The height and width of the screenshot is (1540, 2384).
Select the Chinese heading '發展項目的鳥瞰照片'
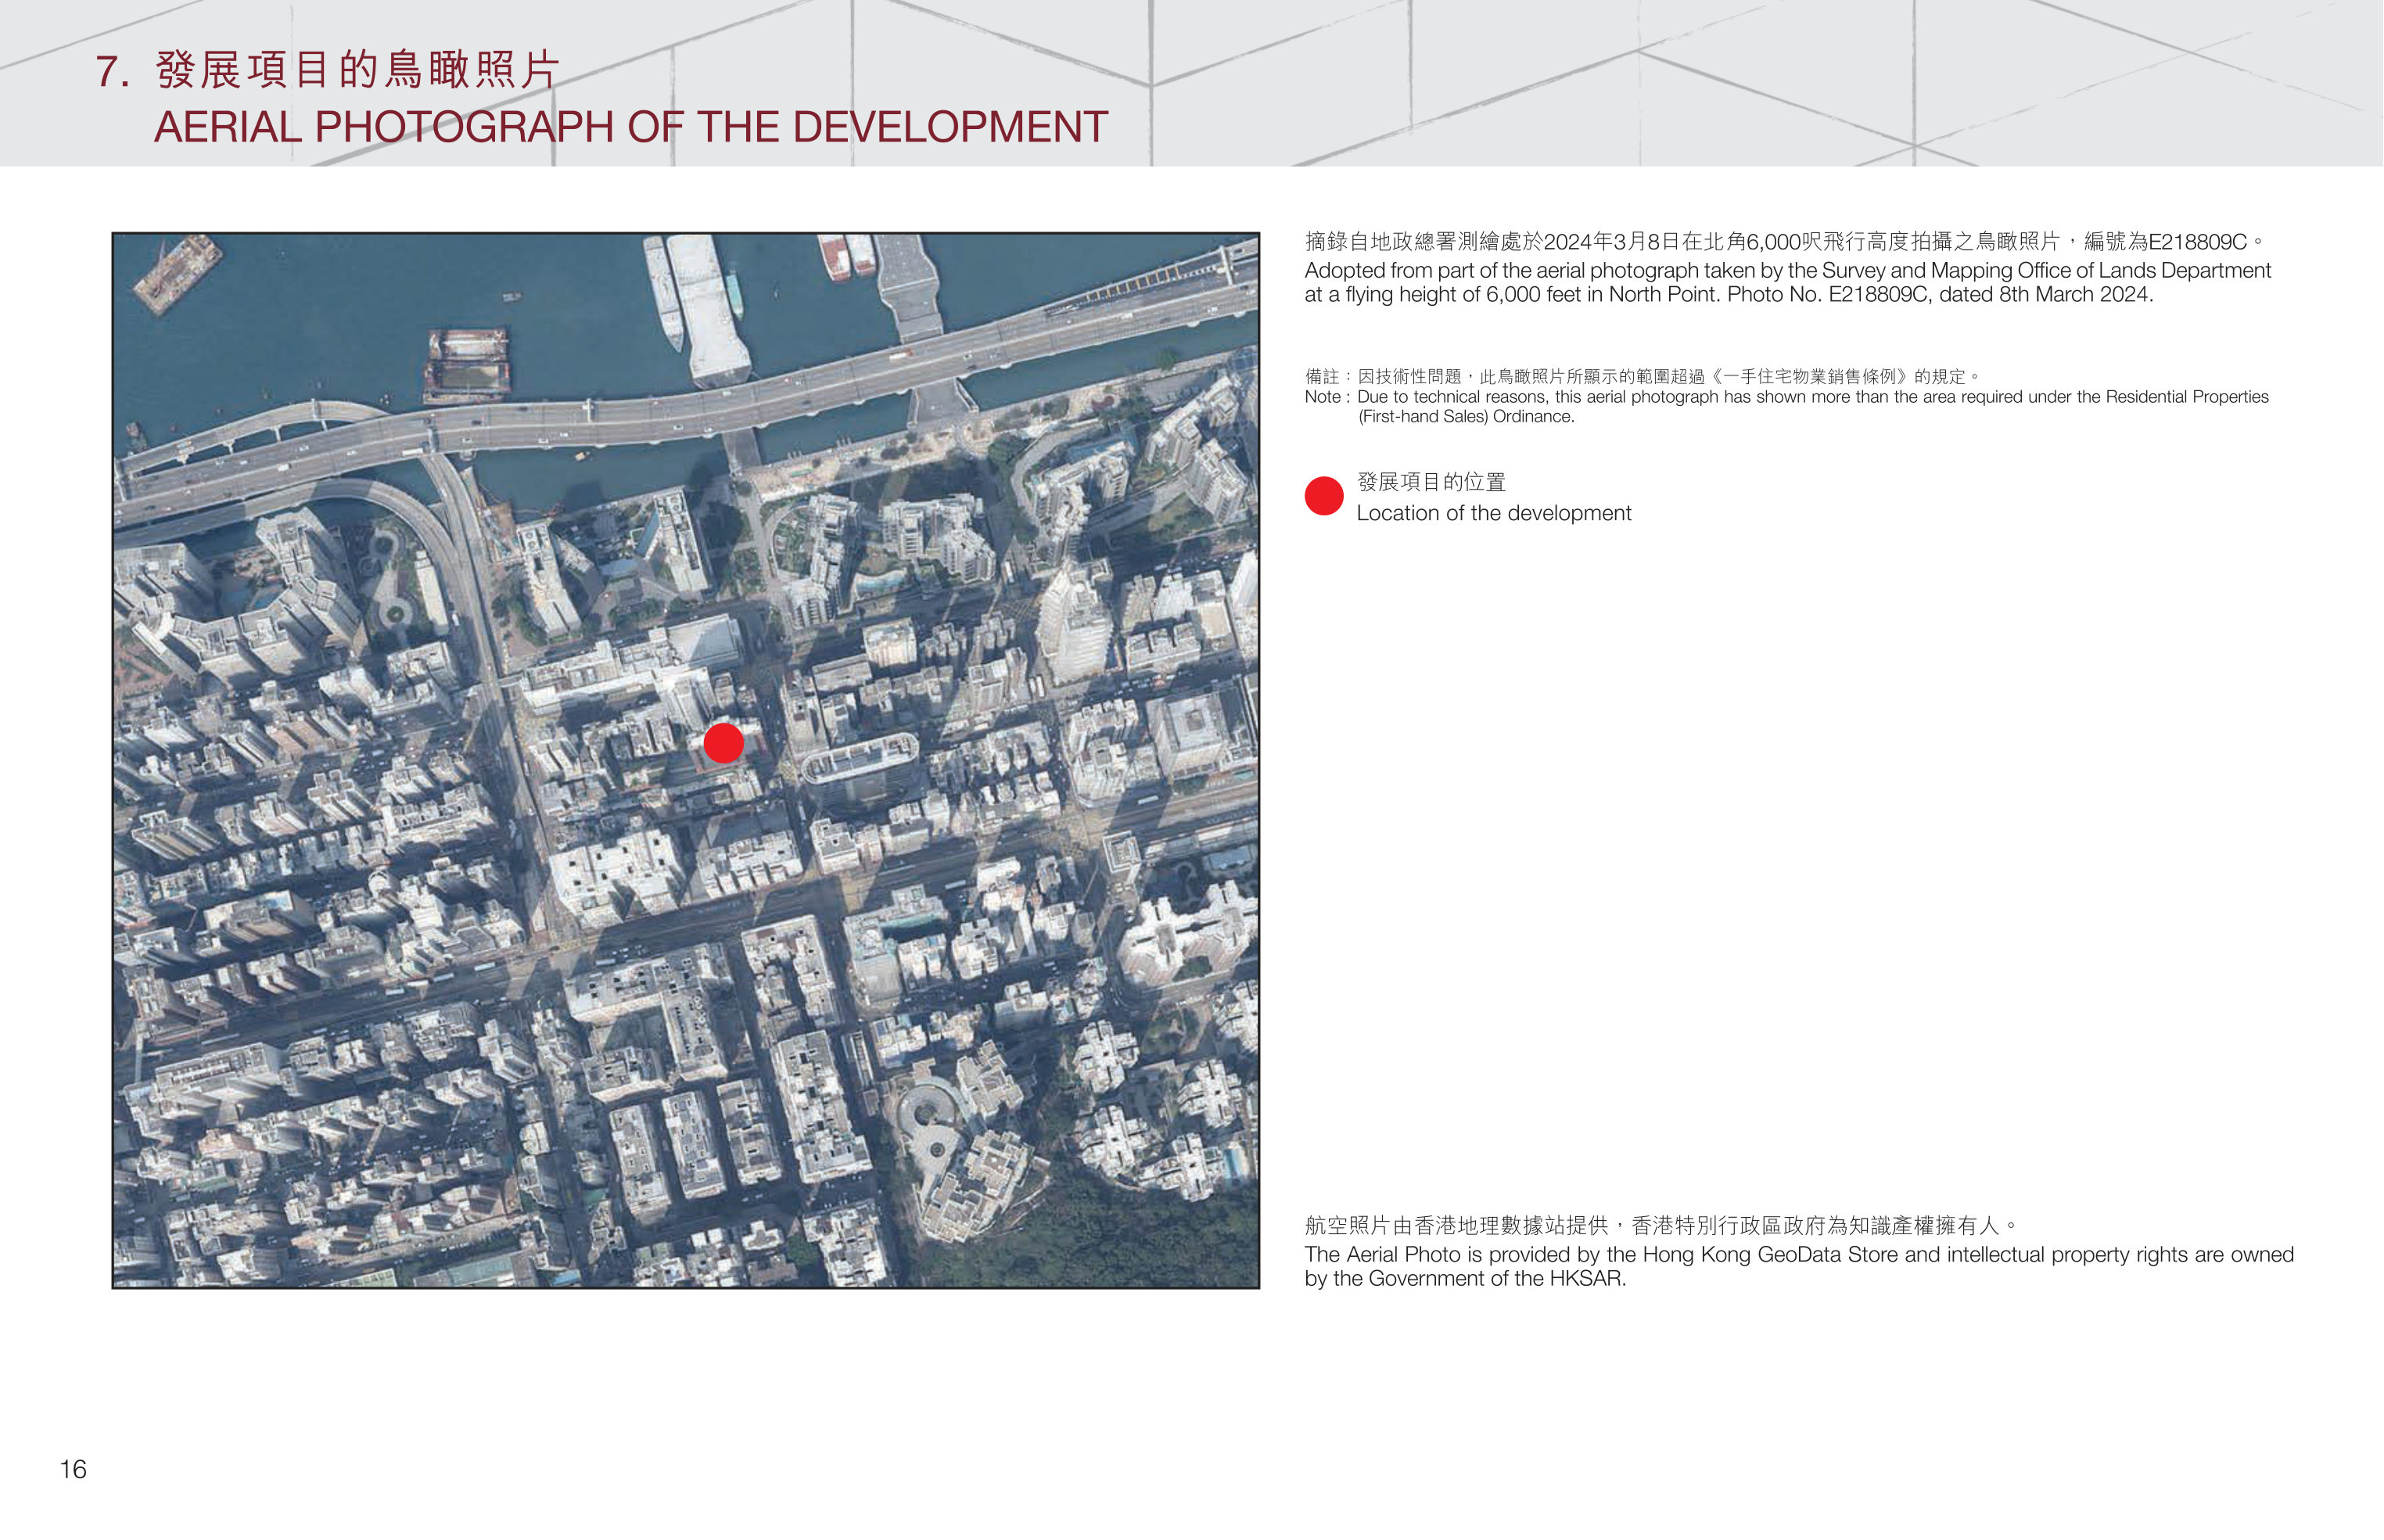click(x=357, y=70)
